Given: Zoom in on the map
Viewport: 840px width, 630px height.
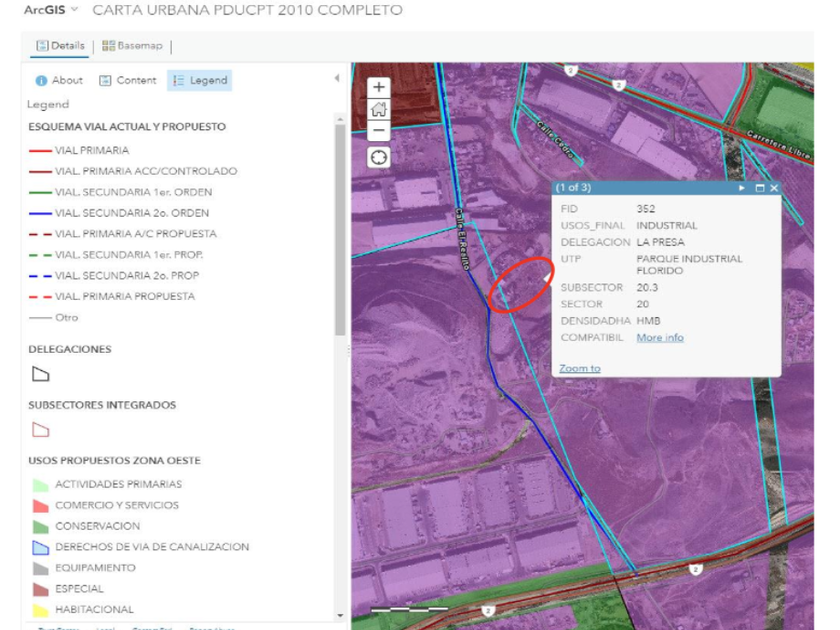Looking at the screenshot, I should pos(379,88).
